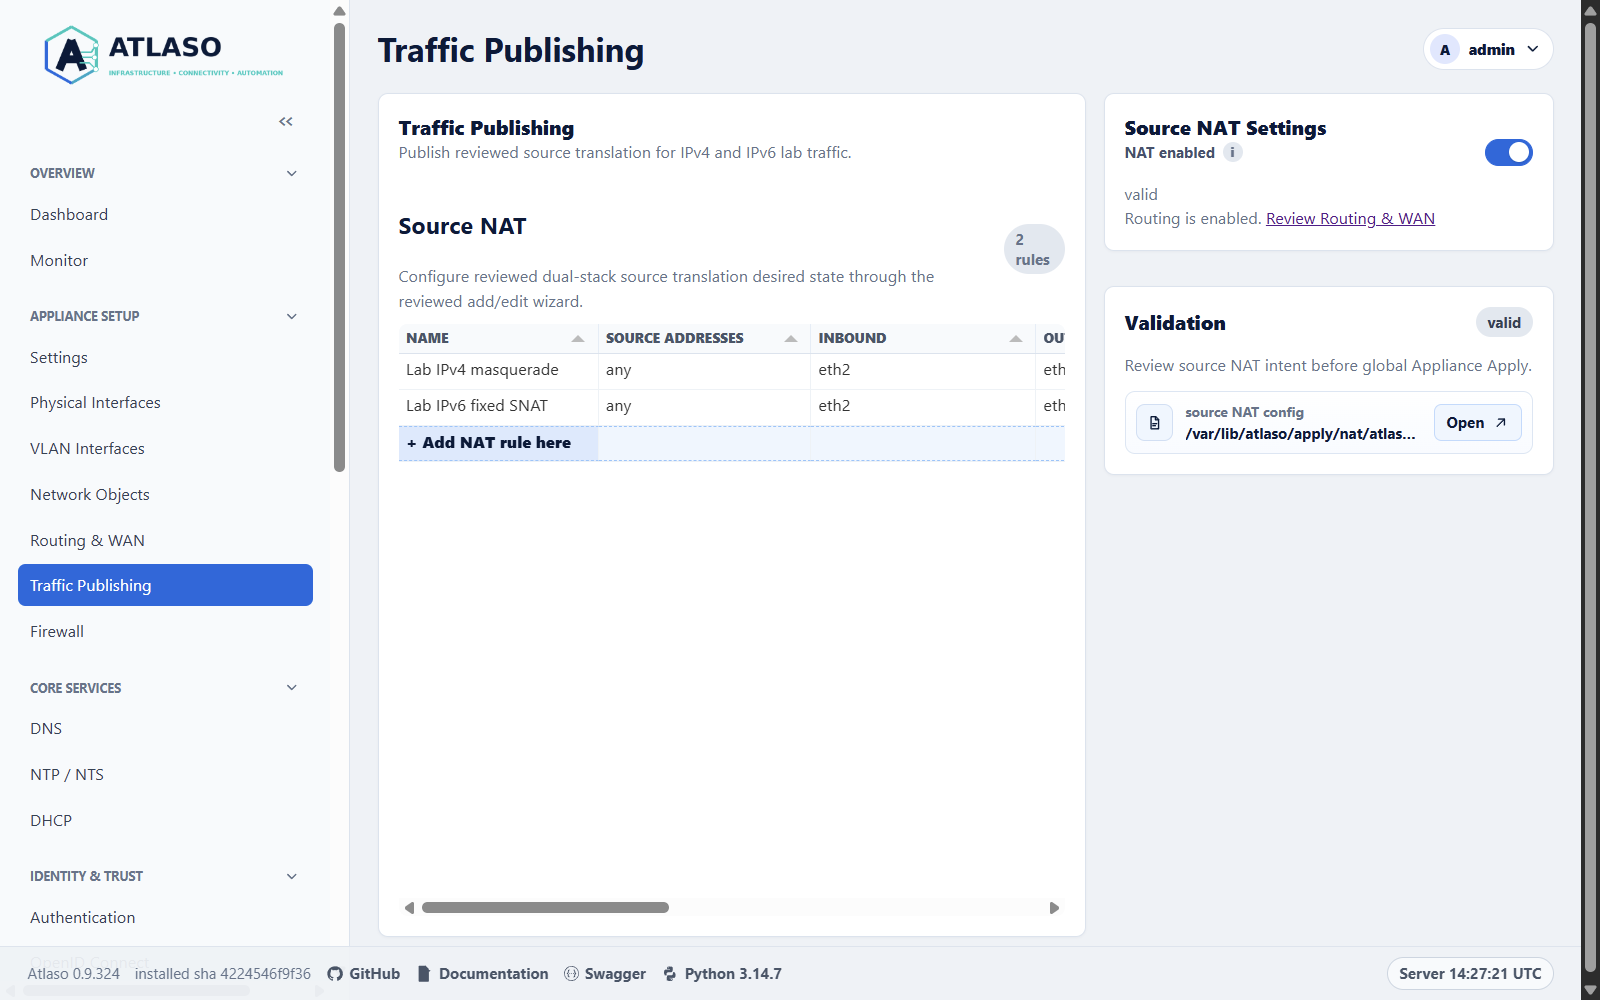Open Physical Interfaces page

pos(165,403)
